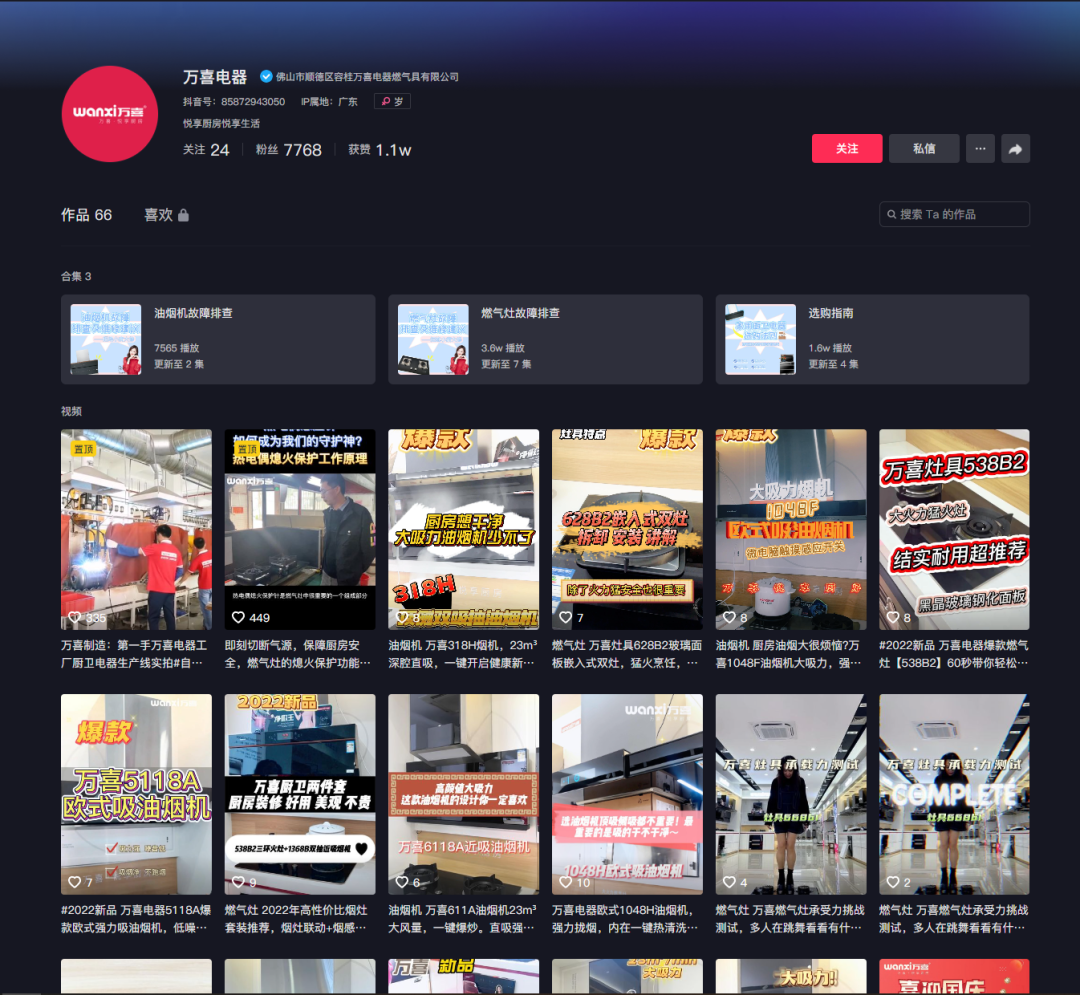
Task: Click heart icon on 628B2 video
Action: 565,618
